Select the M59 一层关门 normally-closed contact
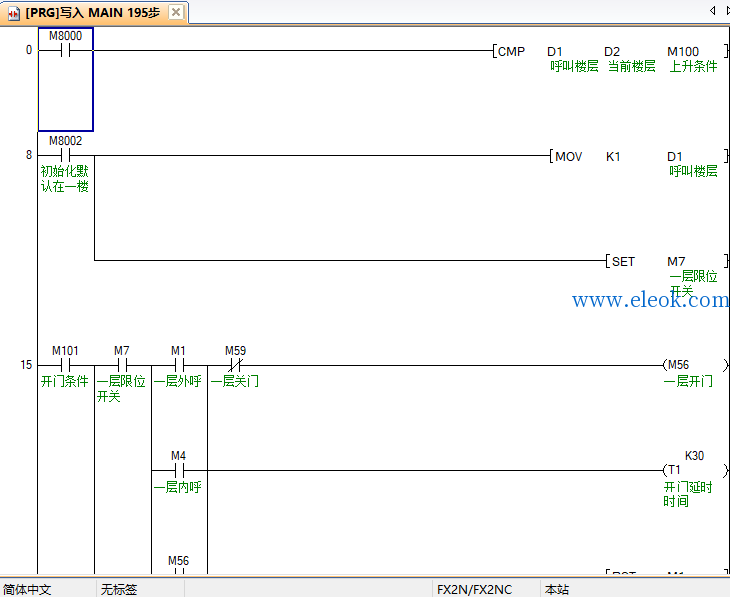730x597 pixels. [235, 365]
